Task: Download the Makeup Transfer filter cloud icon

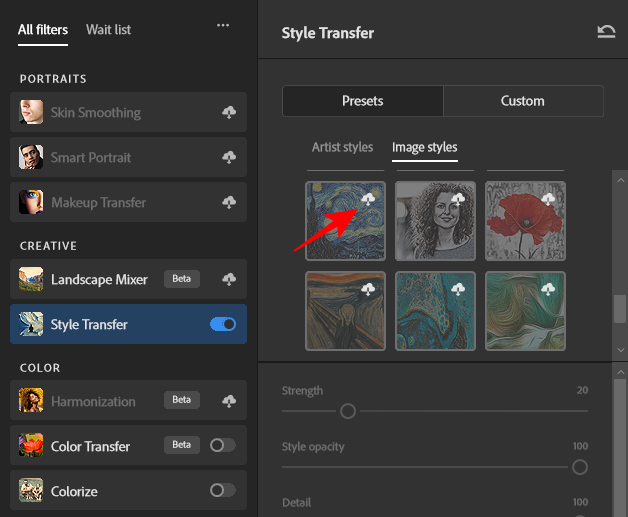Action: click(x=229, y=202)
